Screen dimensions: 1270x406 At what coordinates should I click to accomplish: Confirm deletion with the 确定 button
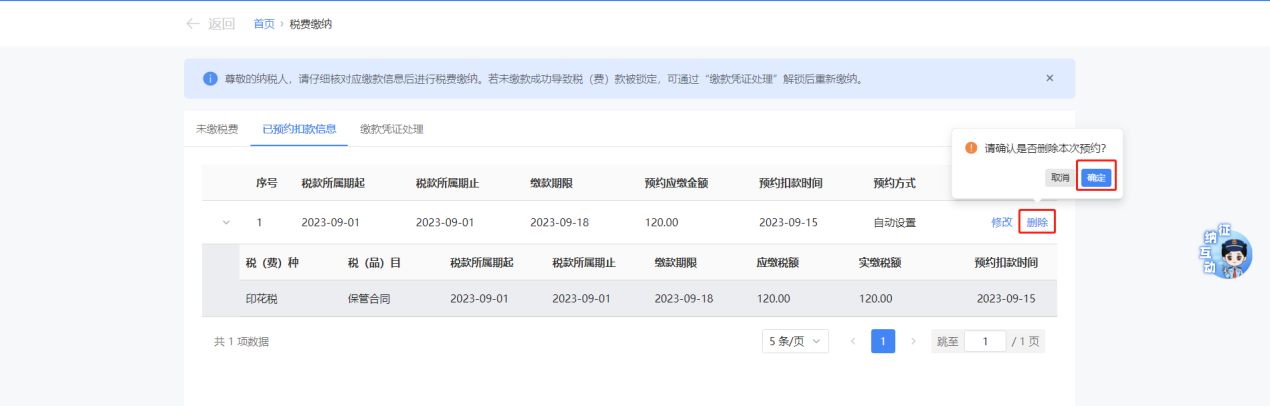click(x=1096, y=177)
